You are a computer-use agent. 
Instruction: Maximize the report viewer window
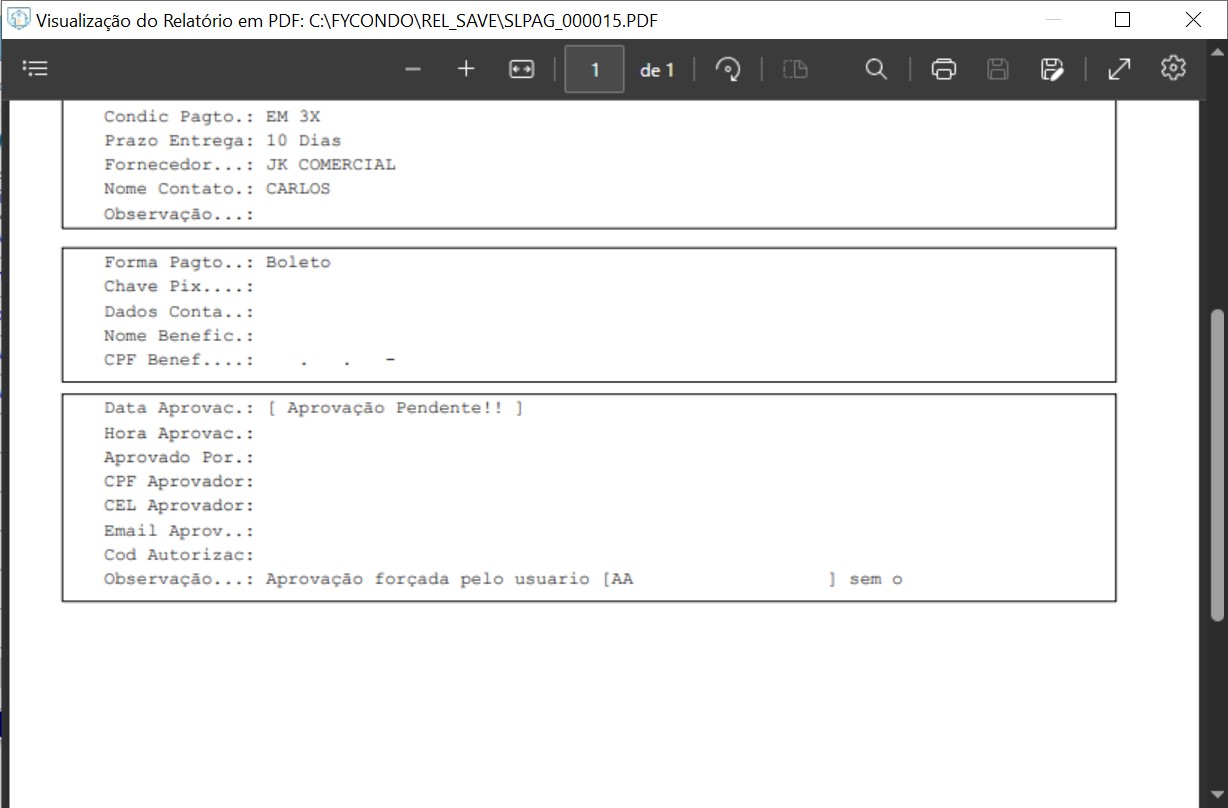(x=1122, y=20)
